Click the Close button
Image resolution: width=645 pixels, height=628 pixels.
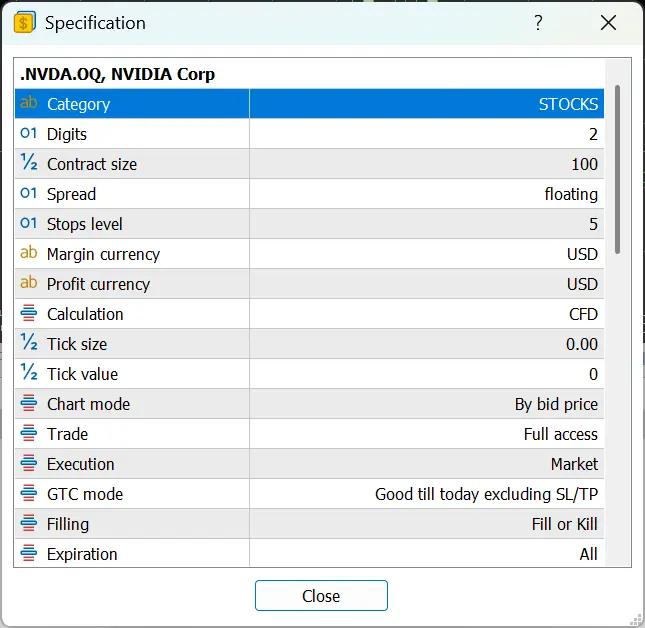[321, 596]
